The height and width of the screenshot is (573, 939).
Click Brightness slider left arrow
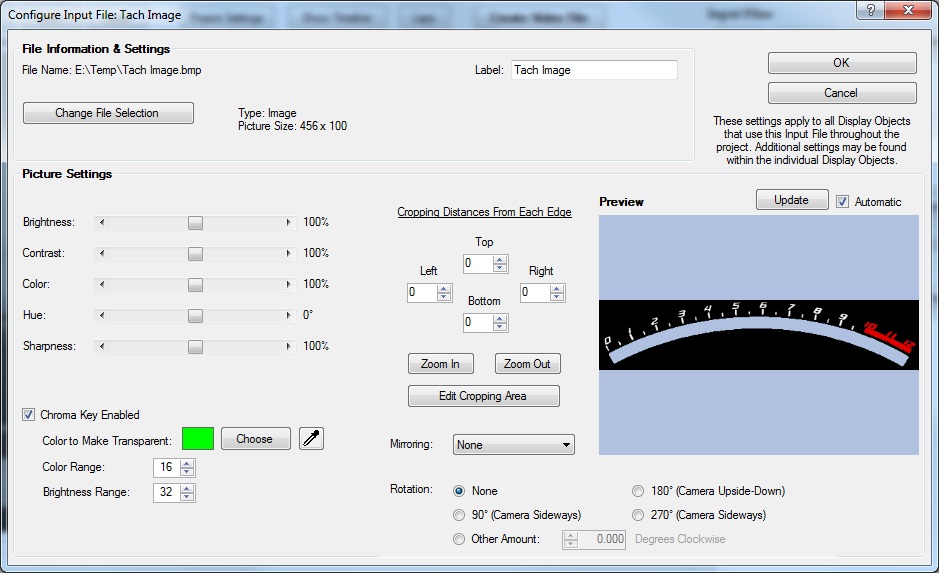[102, 222]
